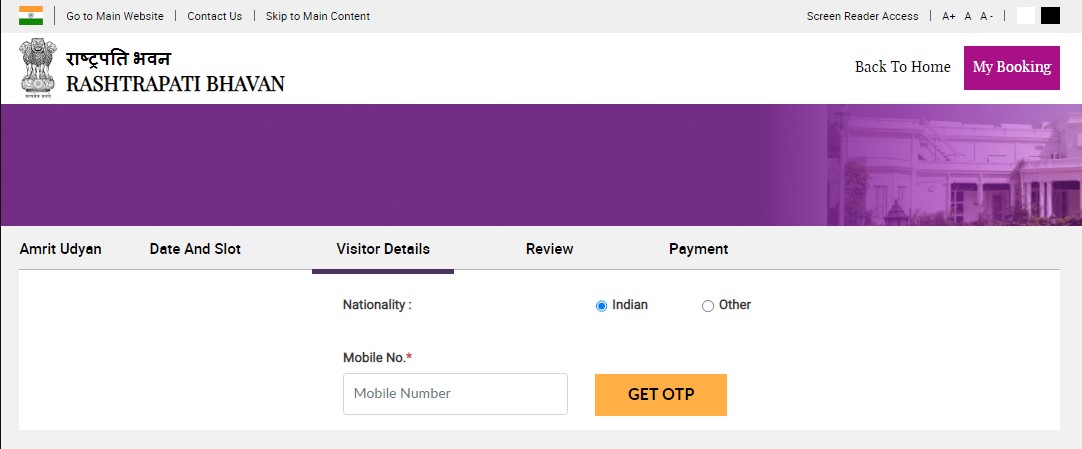The image size is (1082, 449).
Task: Open the Payment tab
Action: [x=698, y=249]
